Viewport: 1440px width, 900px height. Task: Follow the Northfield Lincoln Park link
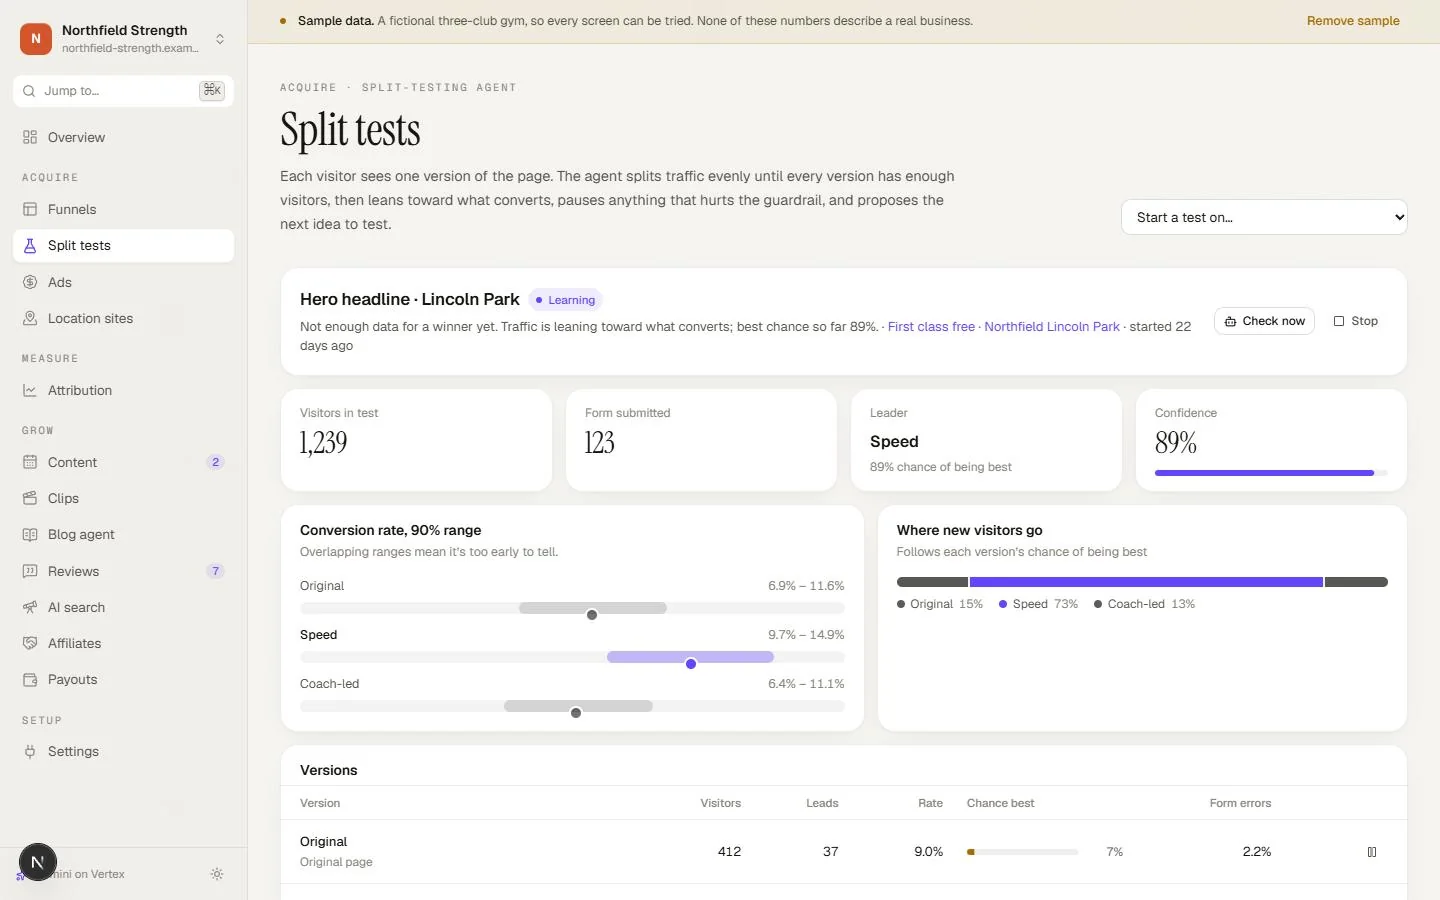[1052, 327]
